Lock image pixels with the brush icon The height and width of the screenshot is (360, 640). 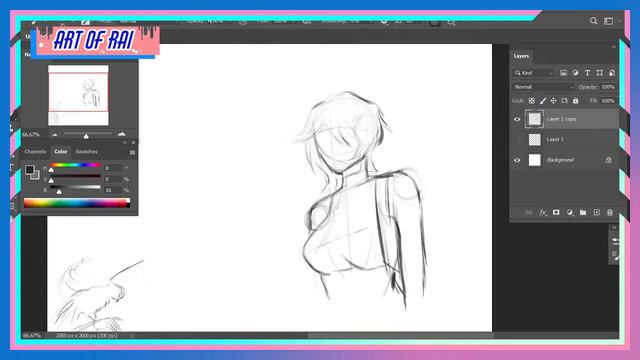542,100
